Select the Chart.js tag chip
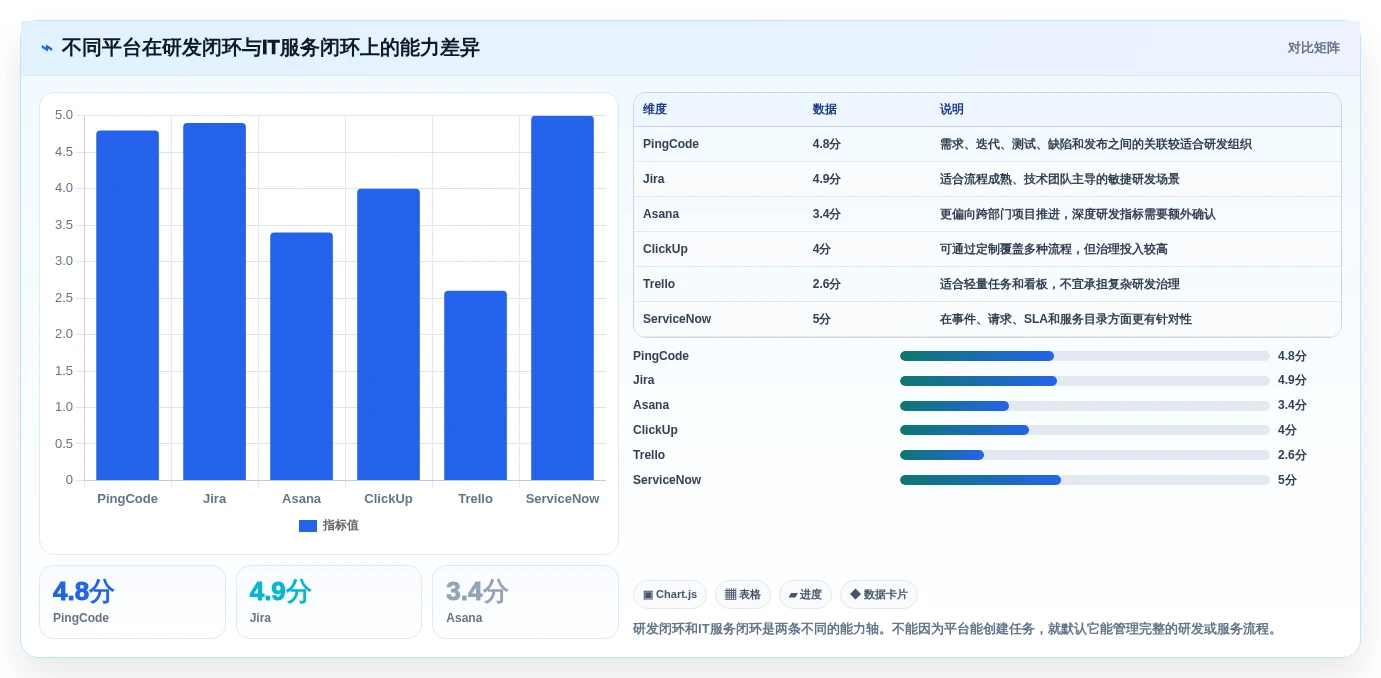Image resolution: width=1381 pixels, height=678 pixels. tap(670, 595)
